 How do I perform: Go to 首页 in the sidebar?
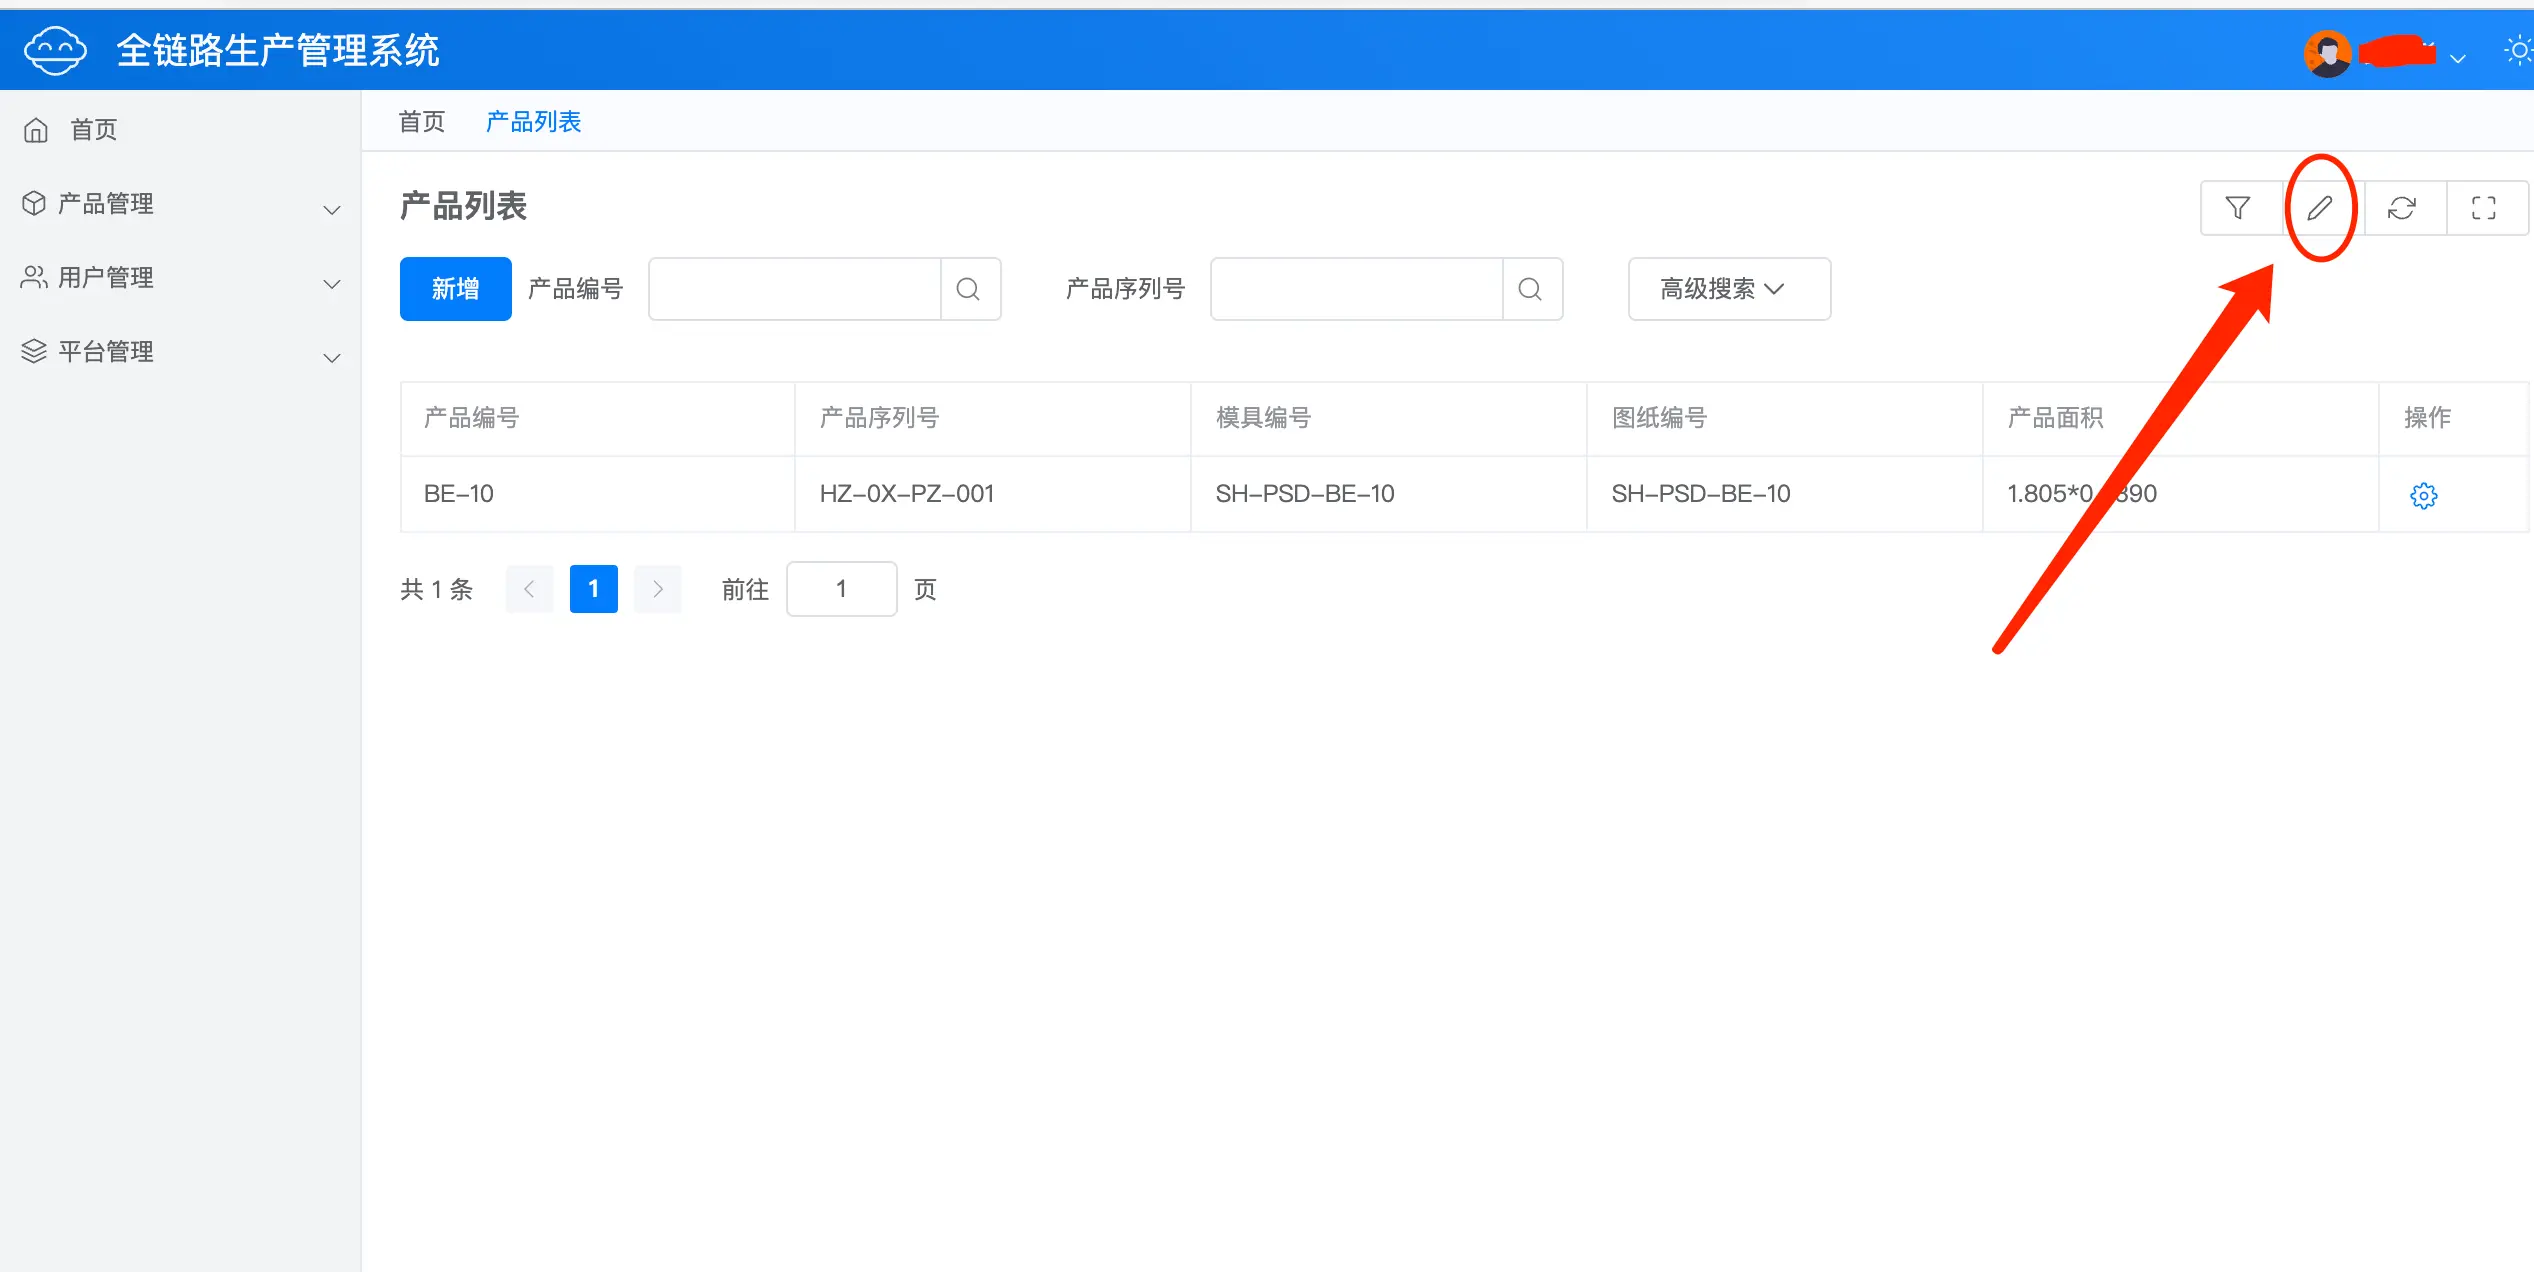pyautogui.click(x=93, y=130)
